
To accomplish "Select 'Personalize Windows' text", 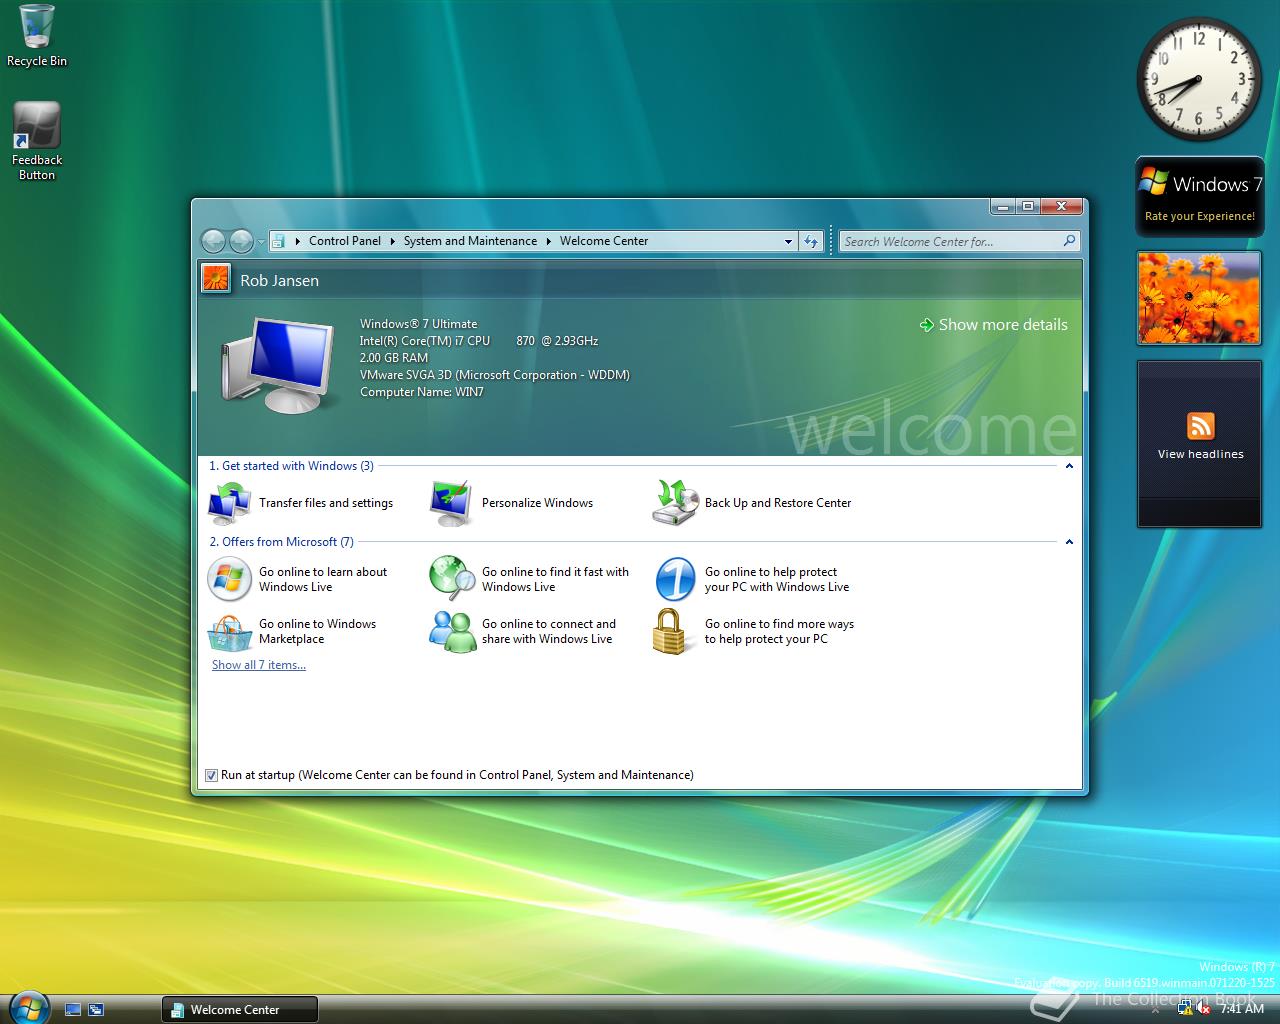I will [537, 503].
